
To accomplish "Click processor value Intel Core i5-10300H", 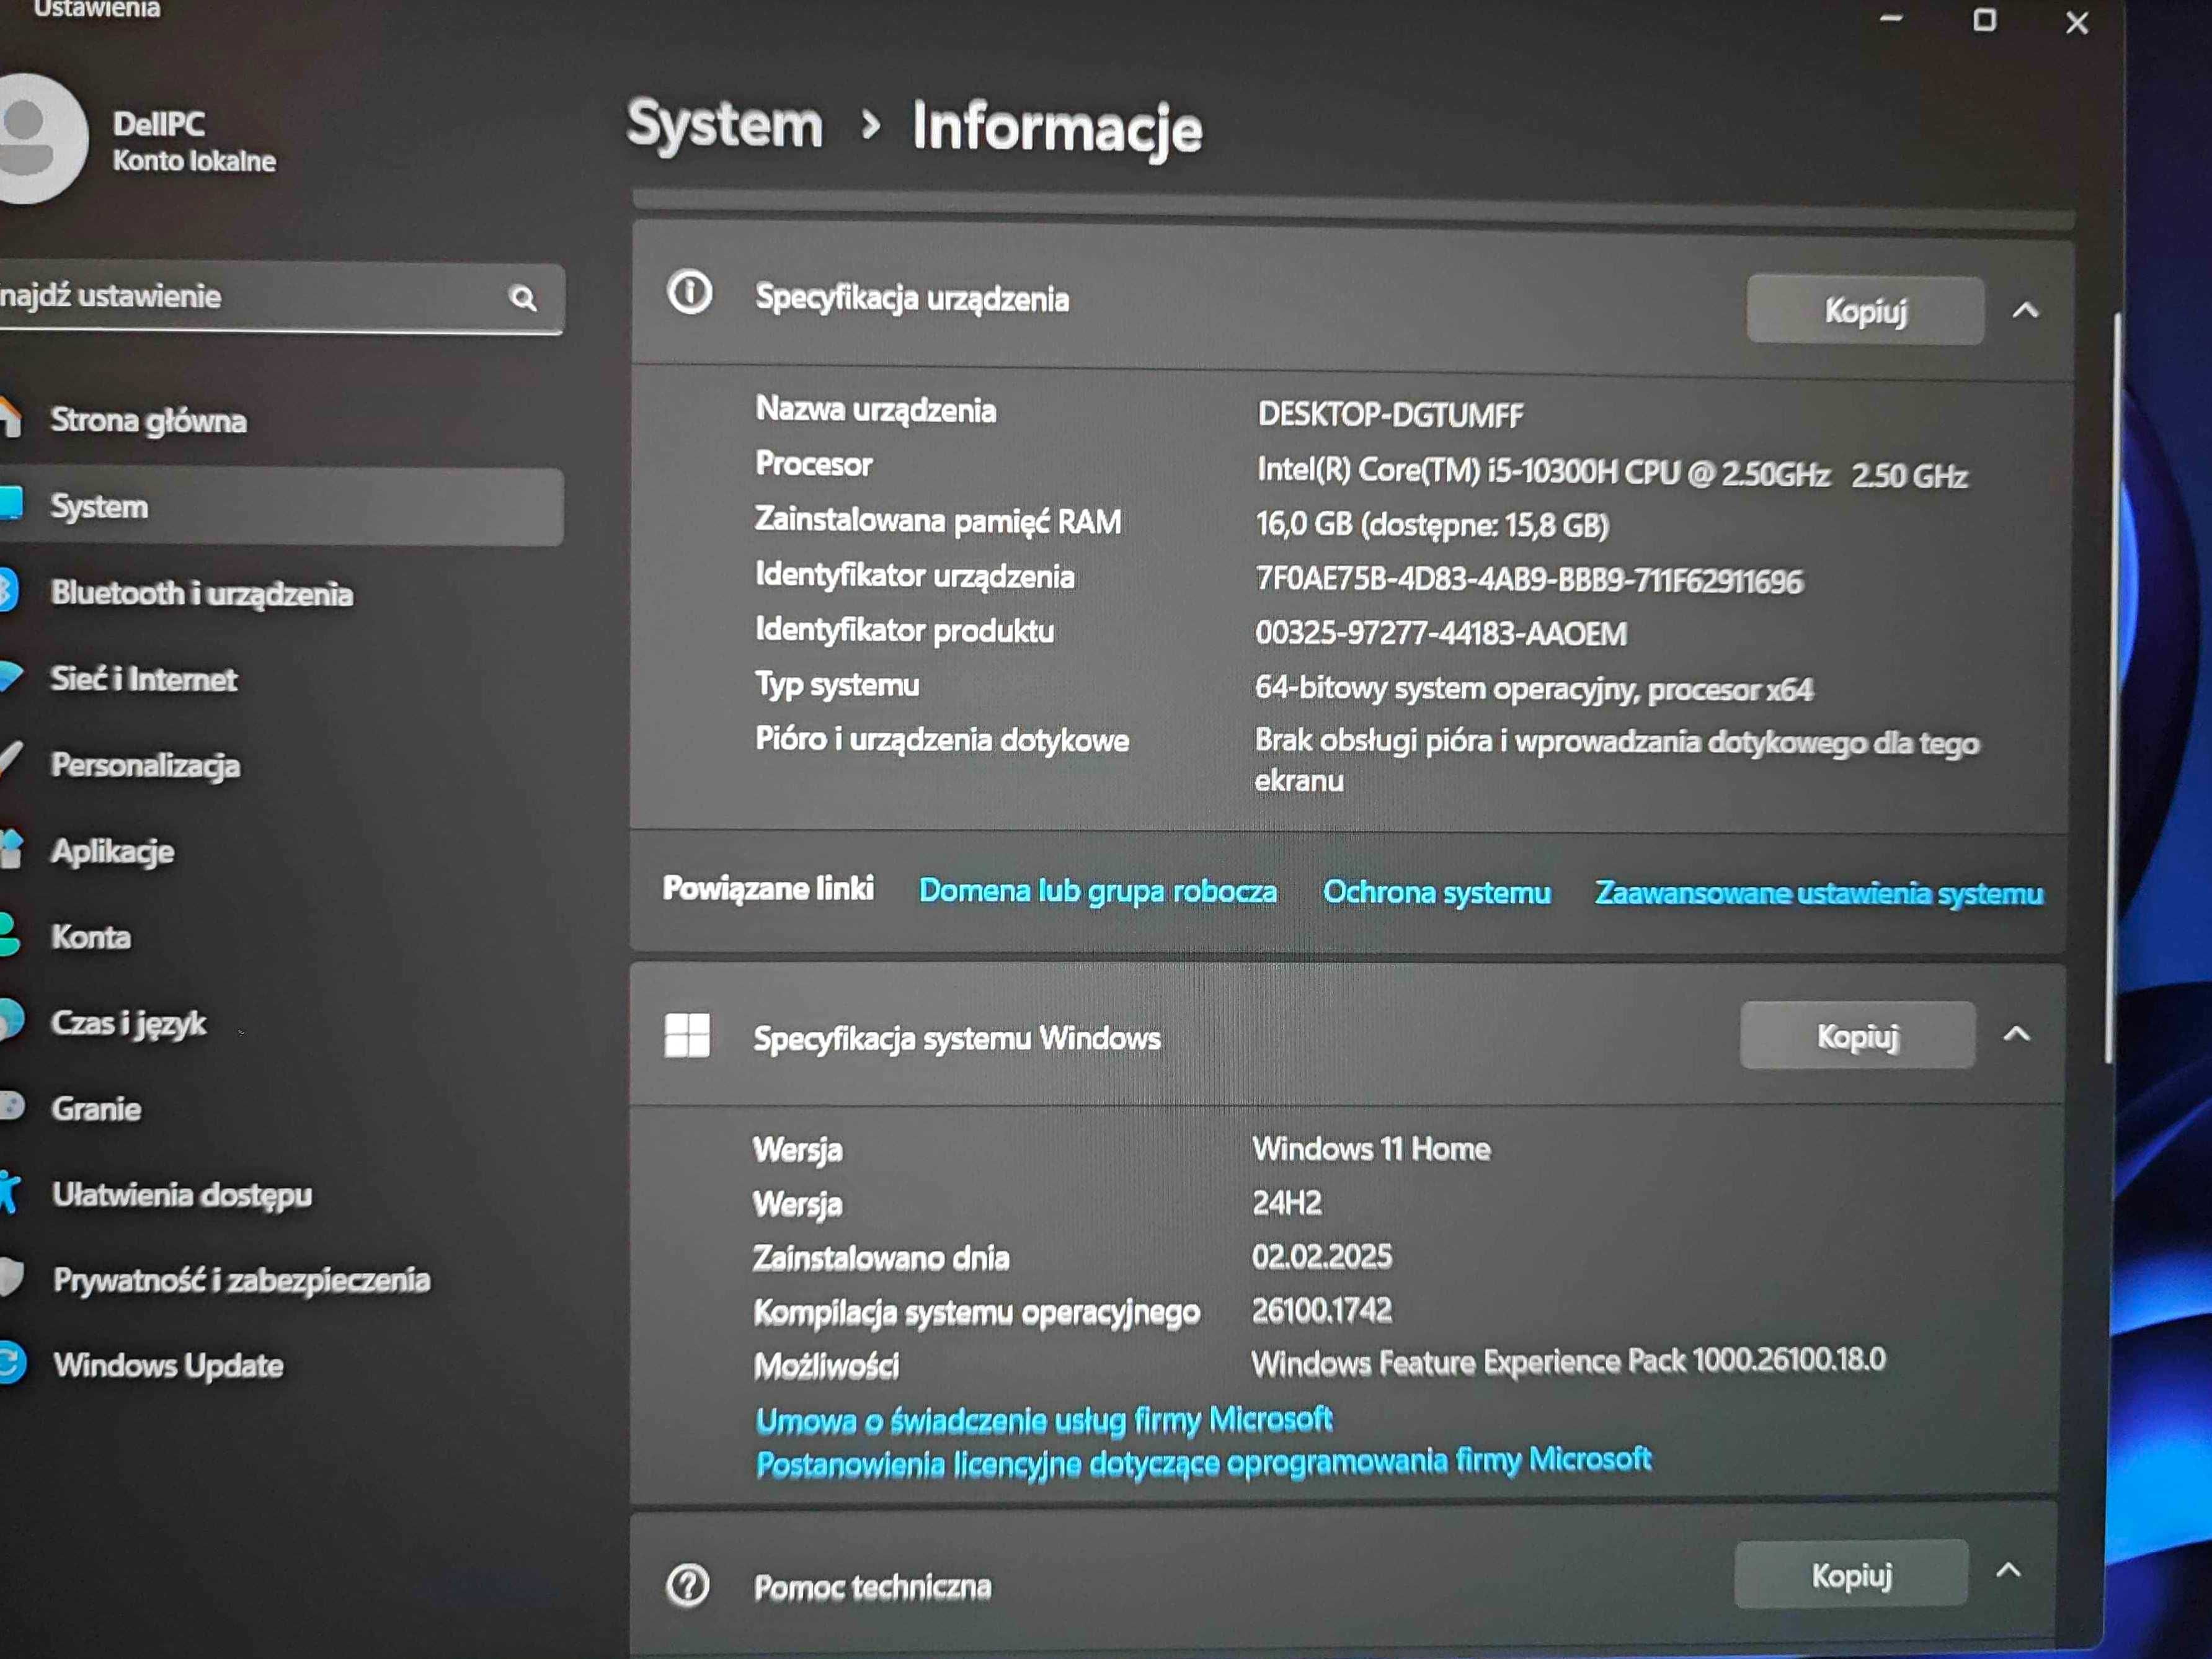I will [x=1612, y=472].
